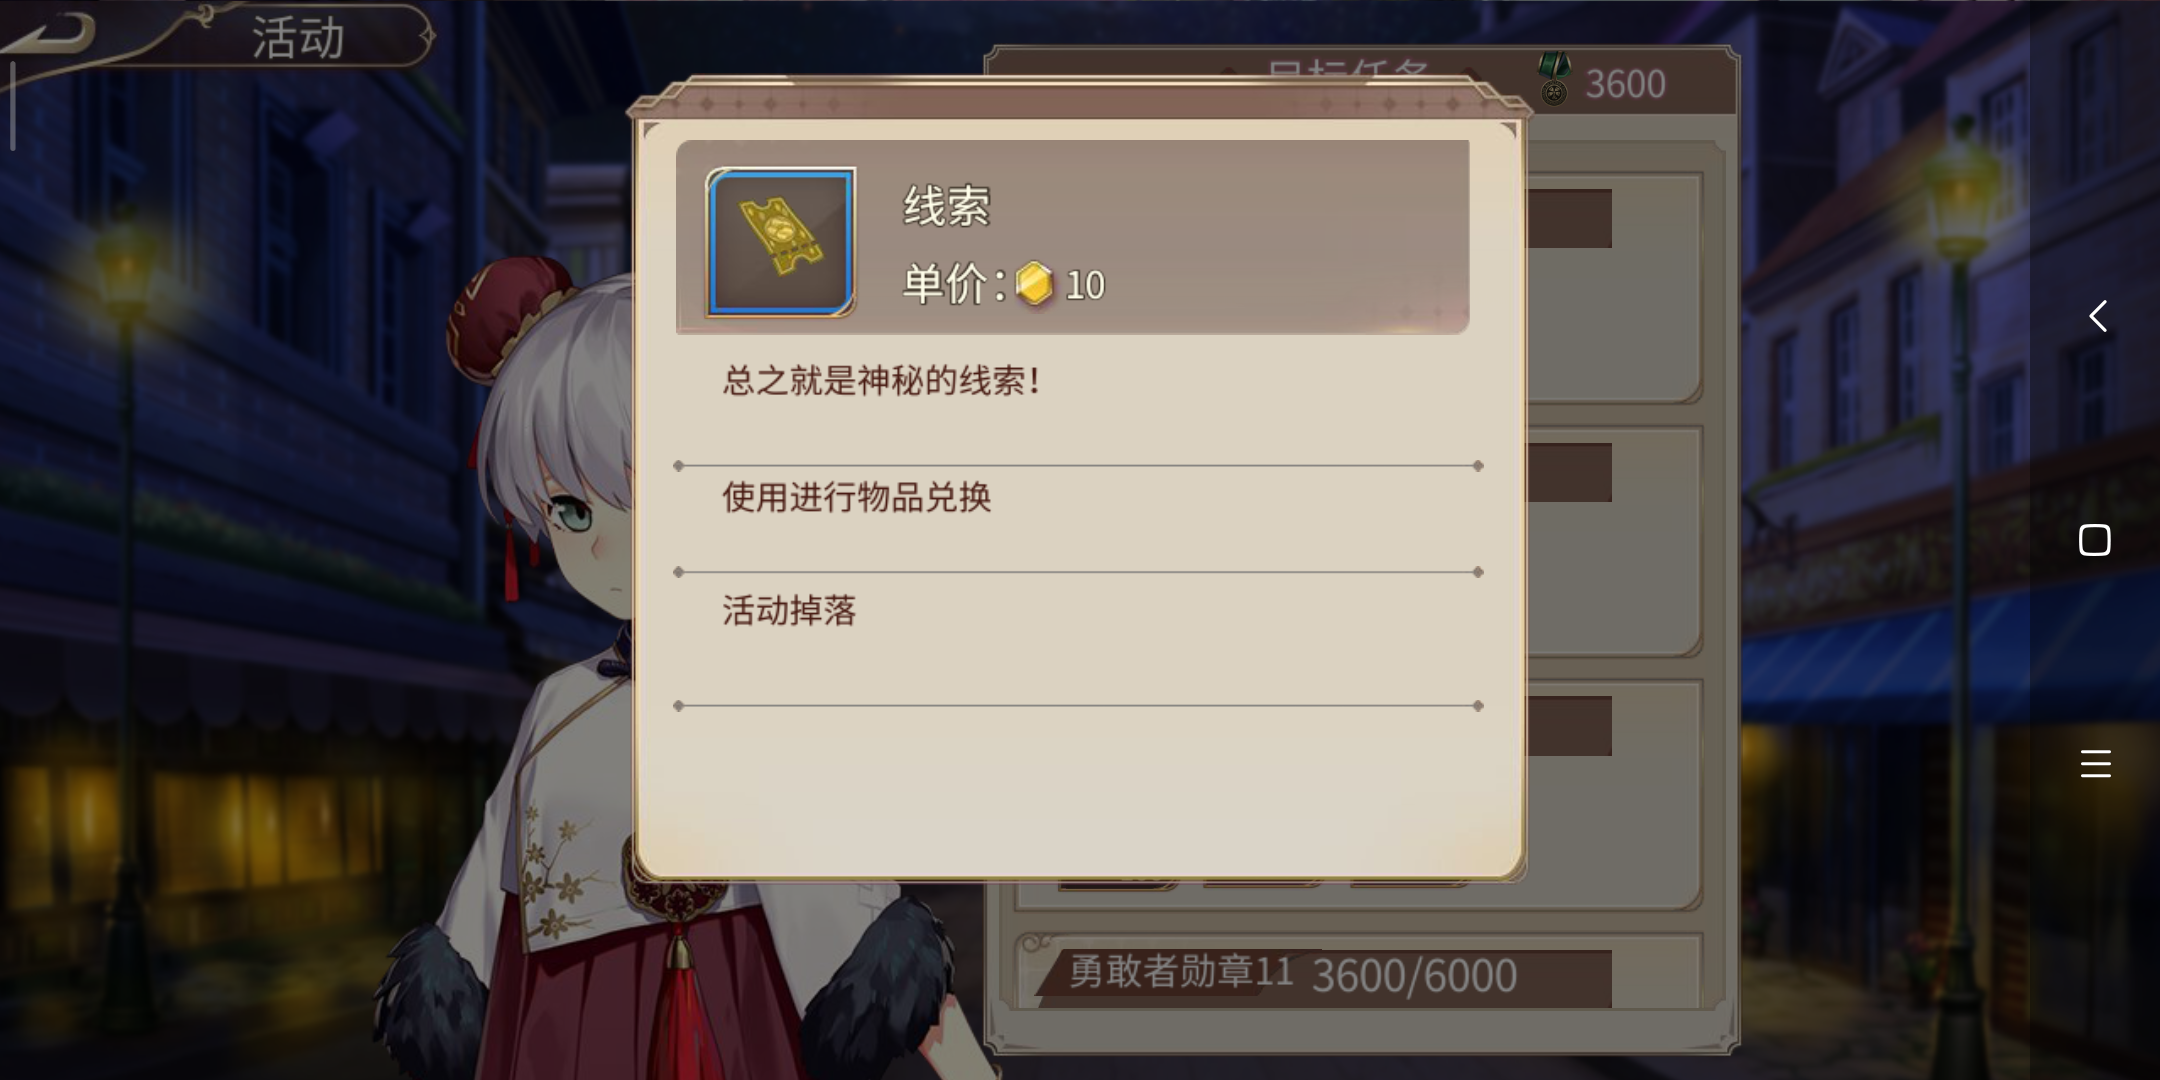The image size is (2160, 1080).
Task: Click the partially hidden 目标任务 panel title
Action: click(x=1348, y=68)
